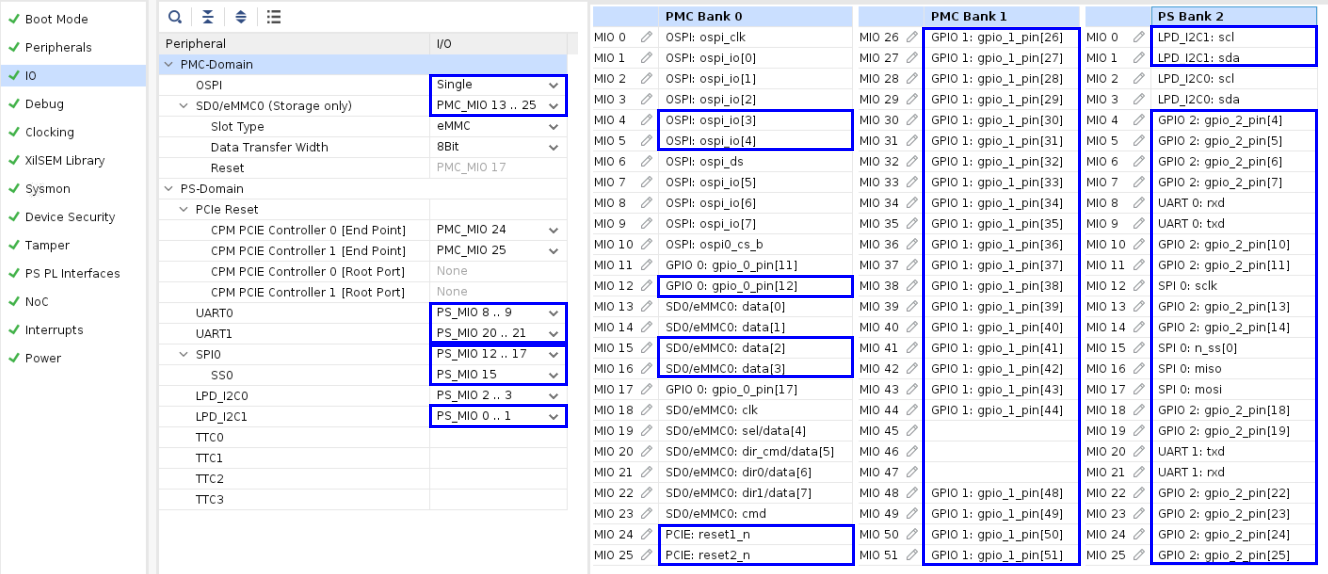Click pencil edit icon for PMC MIO 26
Screen dimensions: 1328x574
(x=912, y=37)
